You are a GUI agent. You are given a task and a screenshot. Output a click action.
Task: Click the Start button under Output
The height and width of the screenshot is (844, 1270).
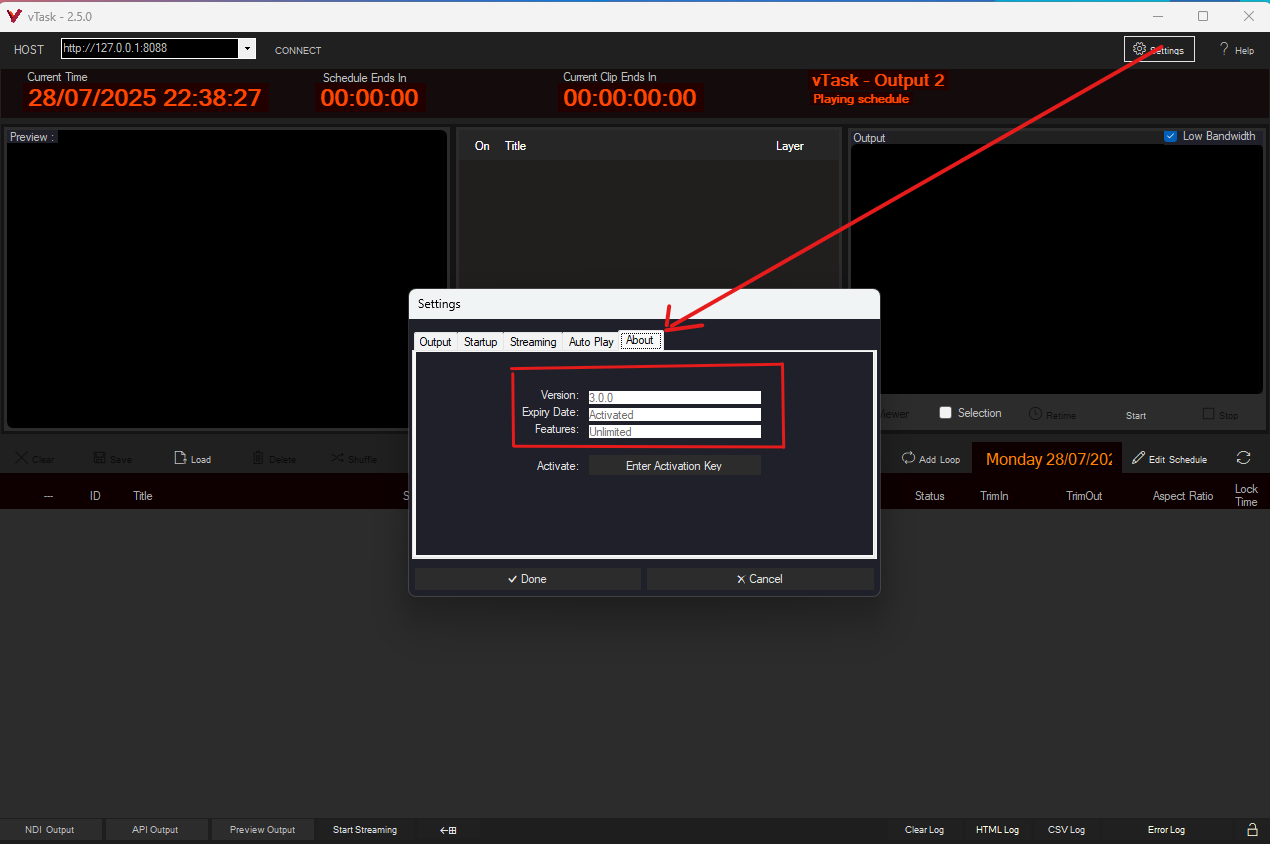[x=1136, y=415]
